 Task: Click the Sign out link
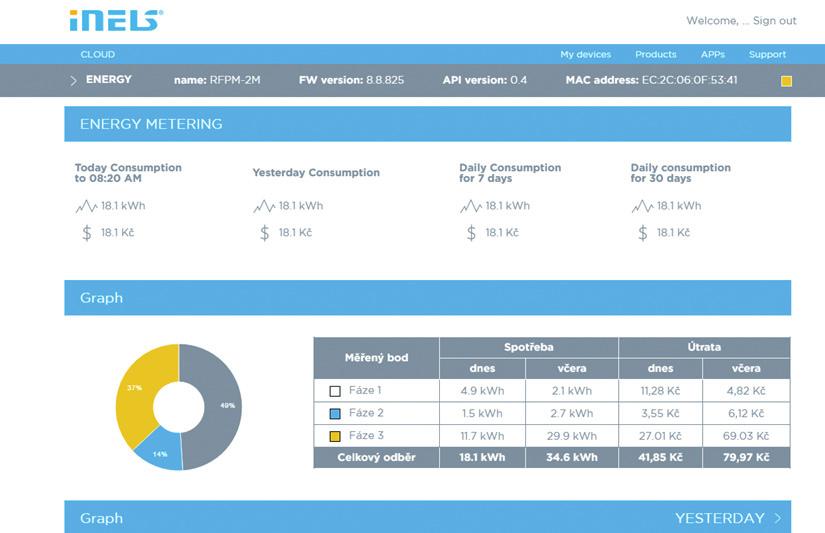coord(774,21)
